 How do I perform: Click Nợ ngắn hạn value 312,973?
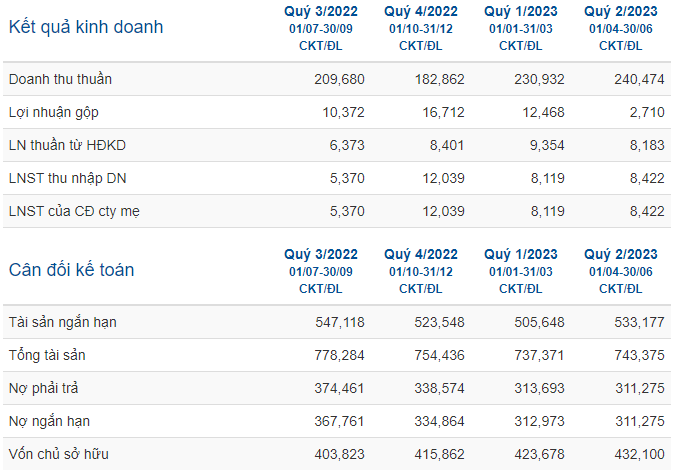[539, 421]
